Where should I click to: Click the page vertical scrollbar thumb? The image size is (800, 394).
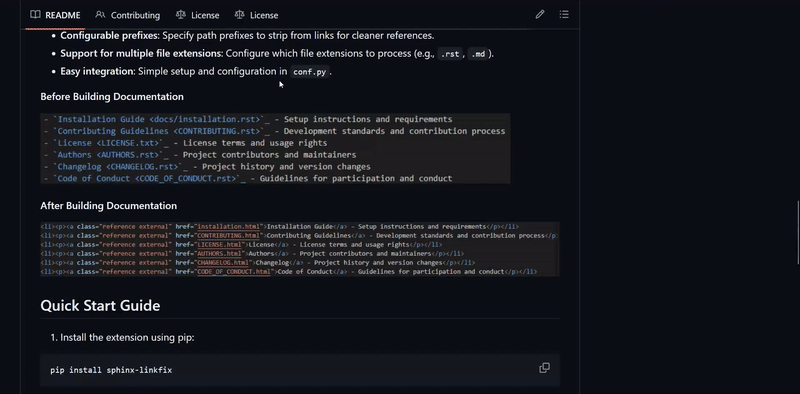pyautogui.click(x=798, y=232)
